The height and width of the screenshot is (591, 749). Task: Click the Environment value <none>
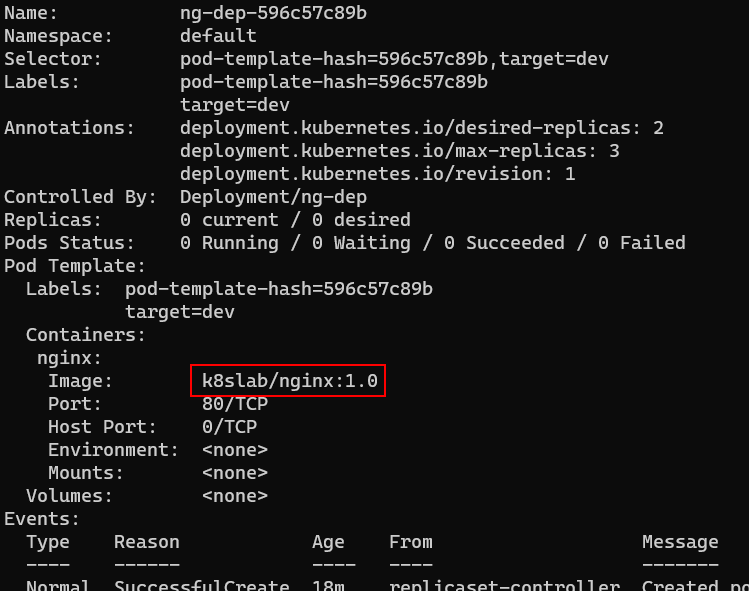tap(234, 450)
